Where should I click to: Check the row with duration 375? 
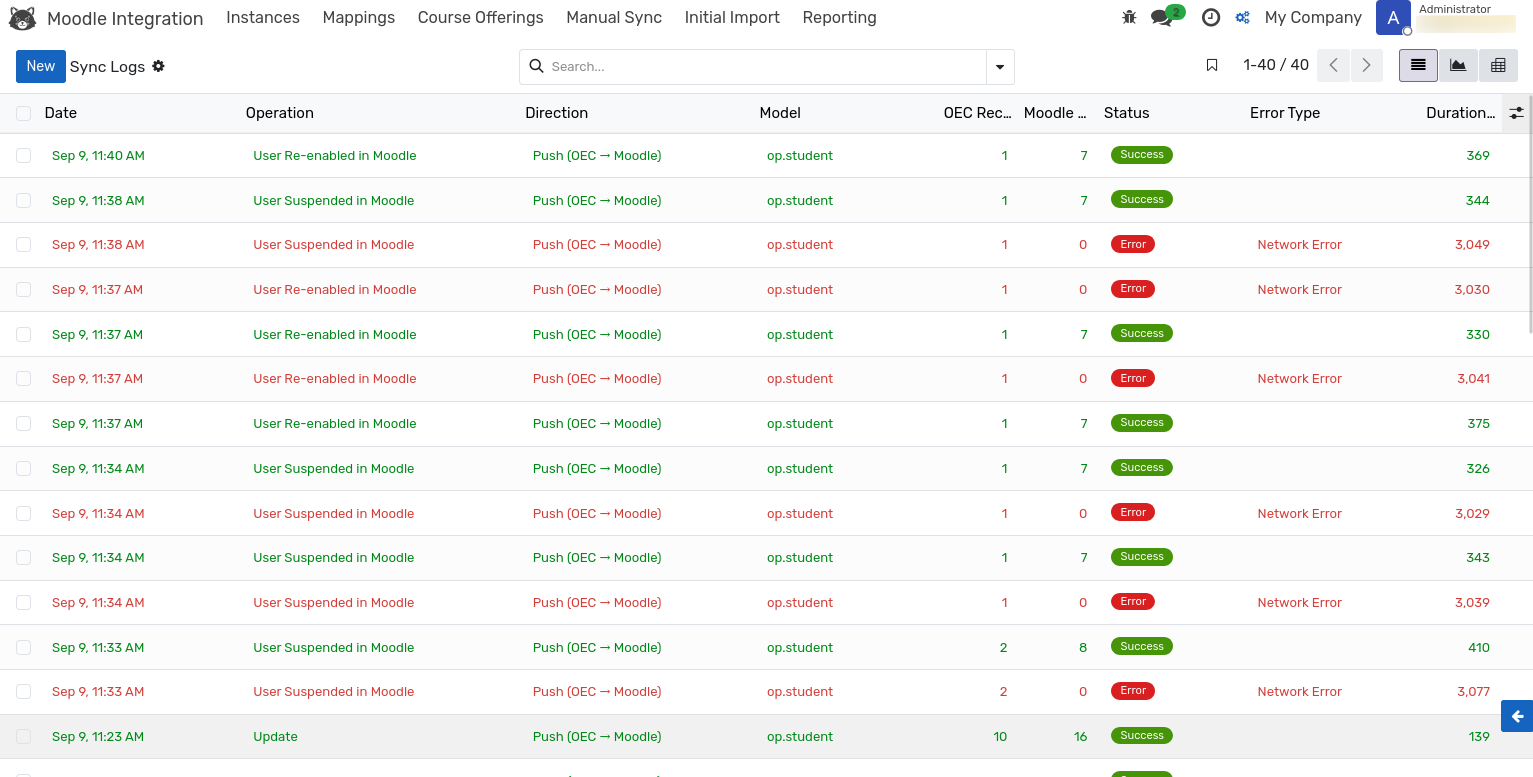pos(23,423)
